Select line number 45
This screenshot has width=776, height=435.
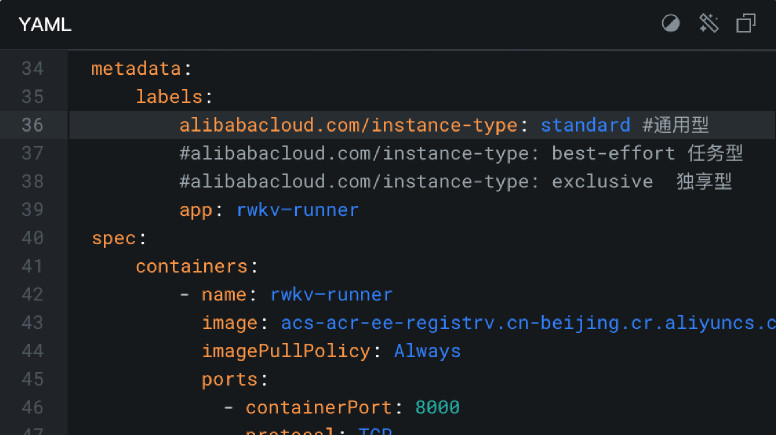(32, 379)
